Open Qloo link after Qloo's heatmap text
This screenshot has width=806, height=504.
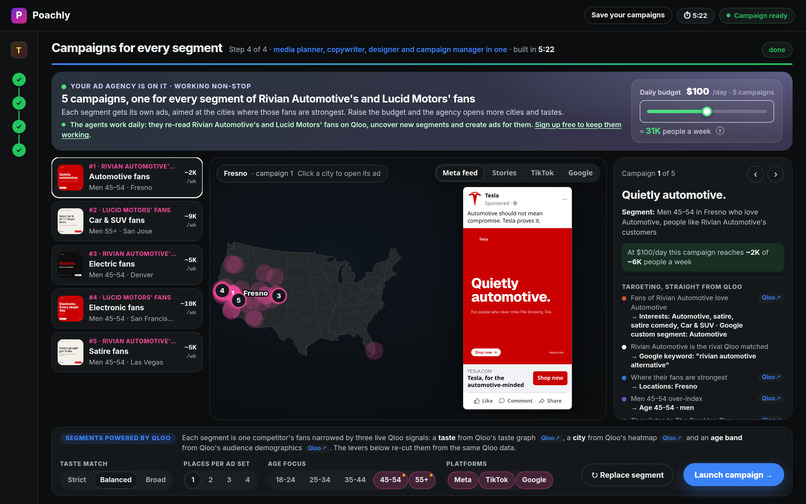pyautogui.click(x=671, y=438)
